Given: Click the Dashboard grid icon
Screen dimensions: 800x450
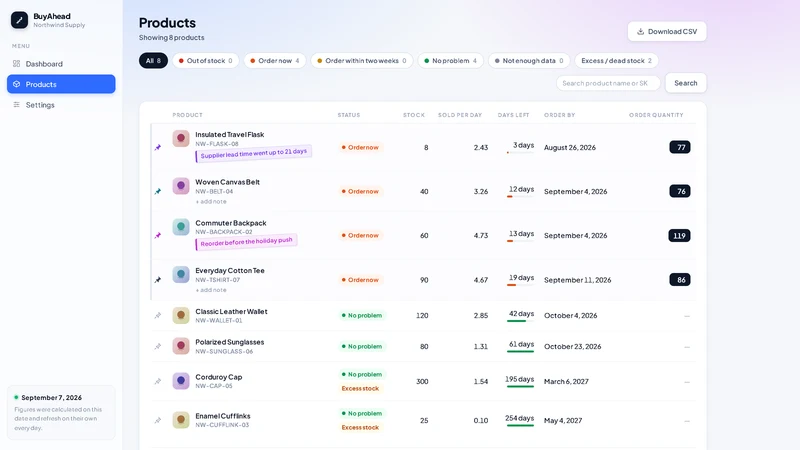Looking at the screenshot, I should point(16,64).
